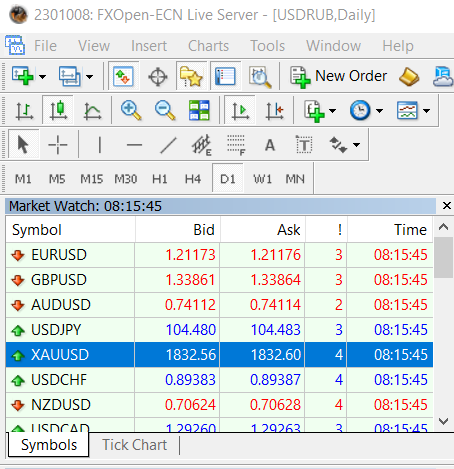Insert Fibonacci retracement tool

point(236,145)
